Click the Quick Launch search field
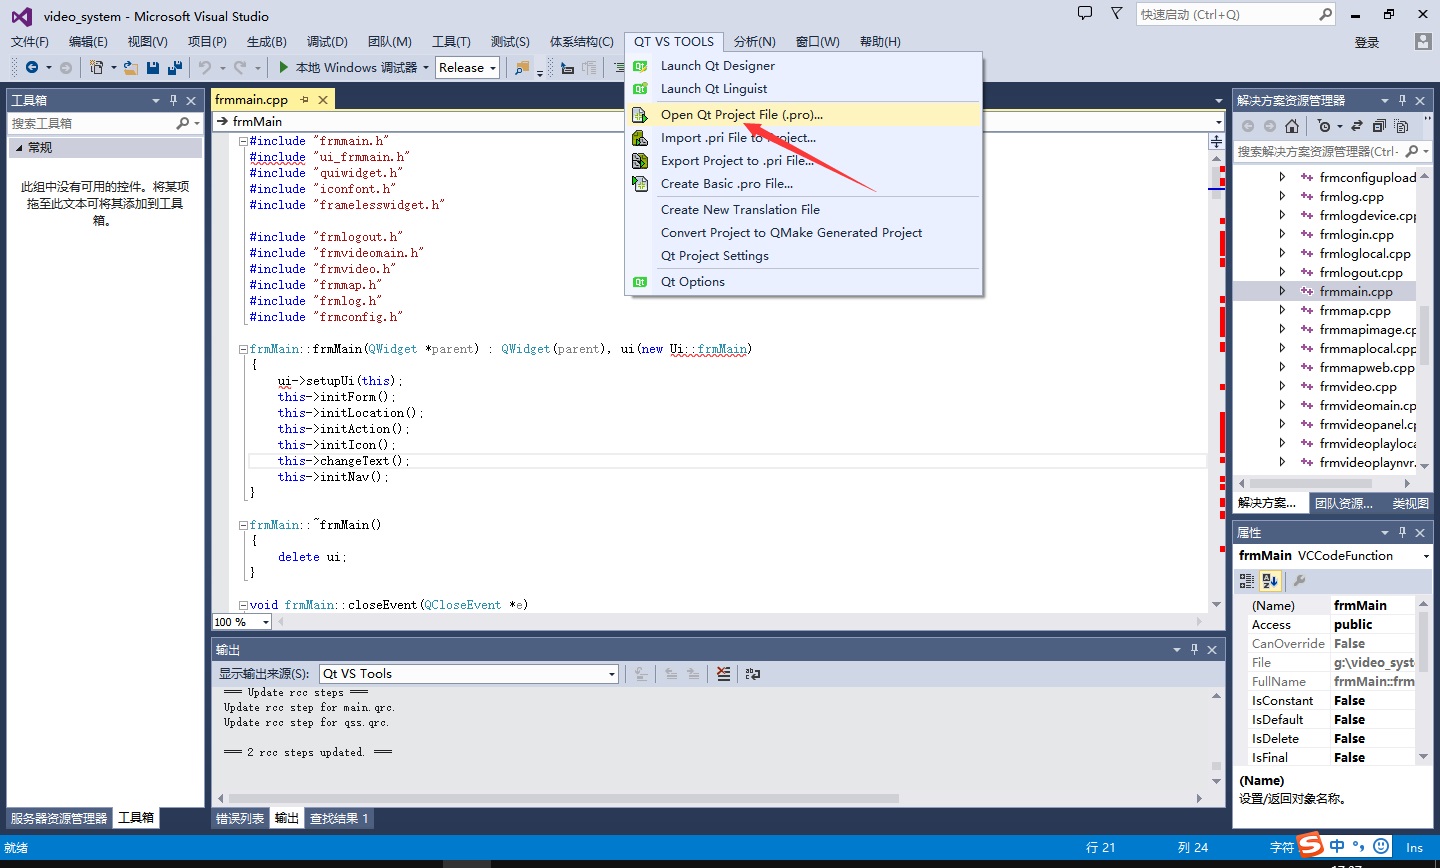 [1226, 15]
